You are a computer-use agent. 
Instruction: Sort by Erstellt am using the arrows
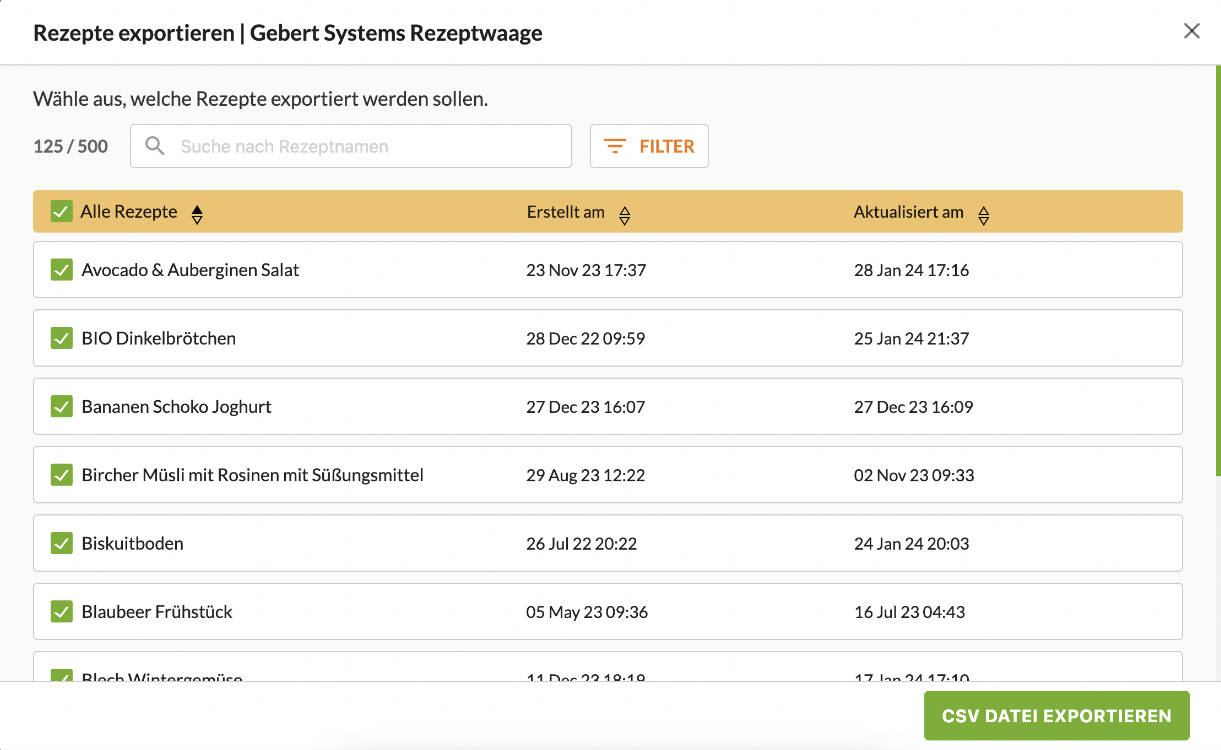click(x=624, y=215)
